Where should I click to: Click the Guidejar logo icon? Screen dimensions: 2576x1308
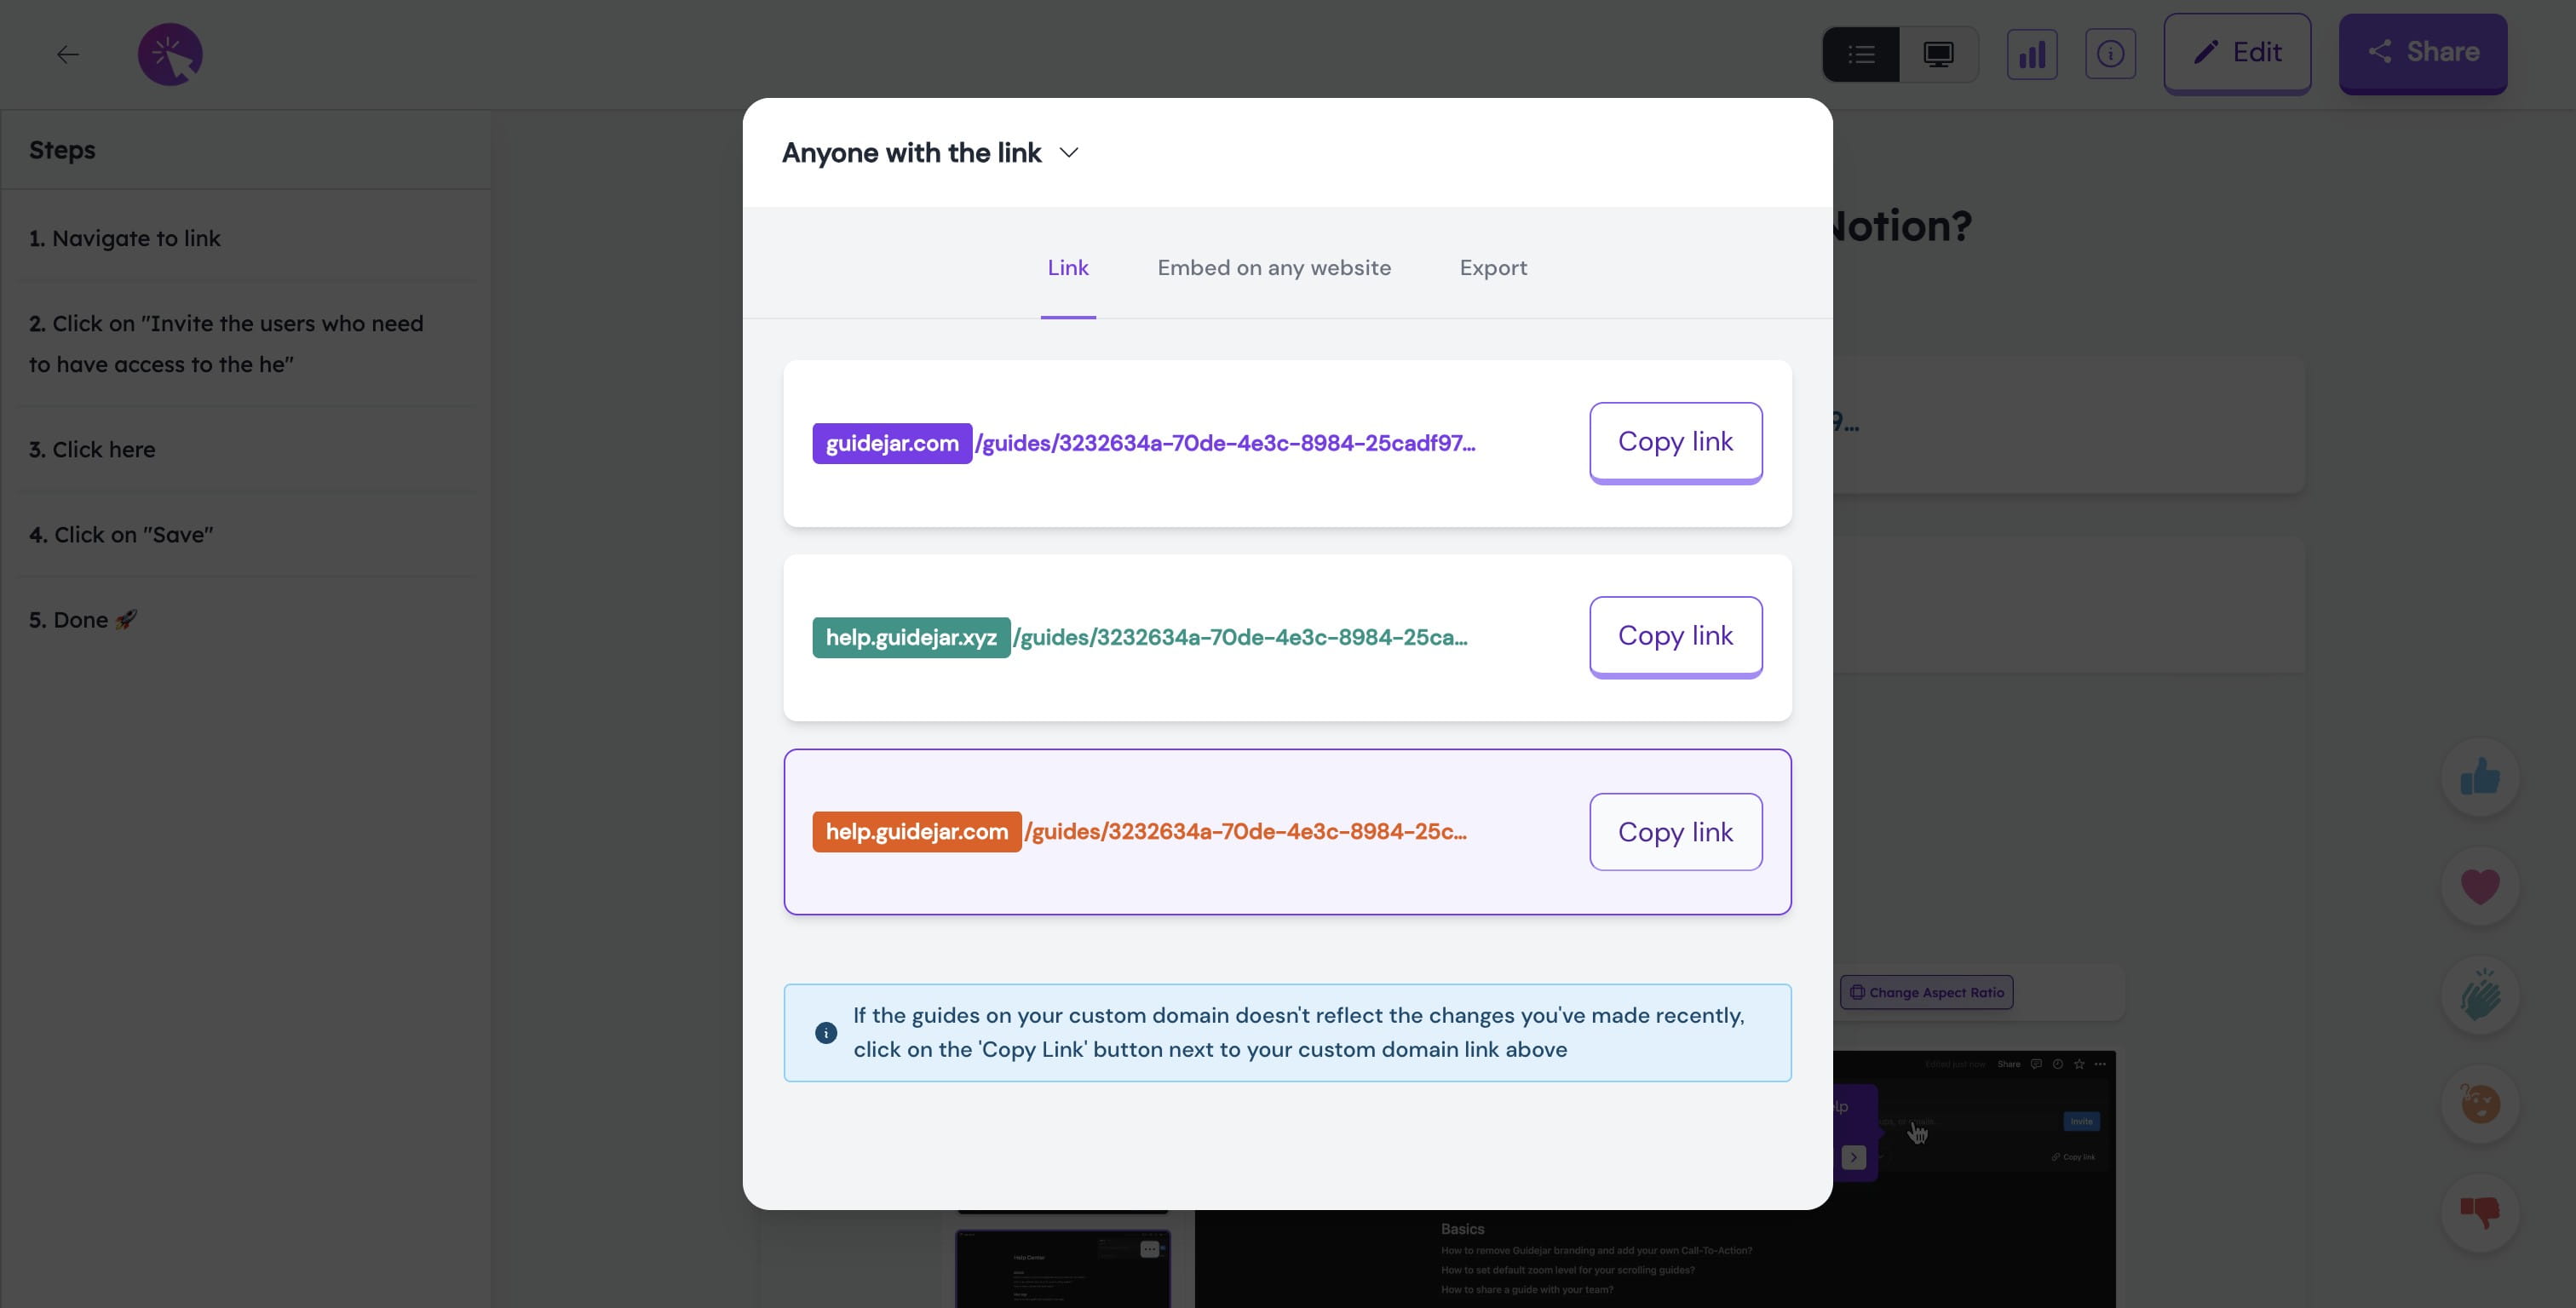[170, 54]
